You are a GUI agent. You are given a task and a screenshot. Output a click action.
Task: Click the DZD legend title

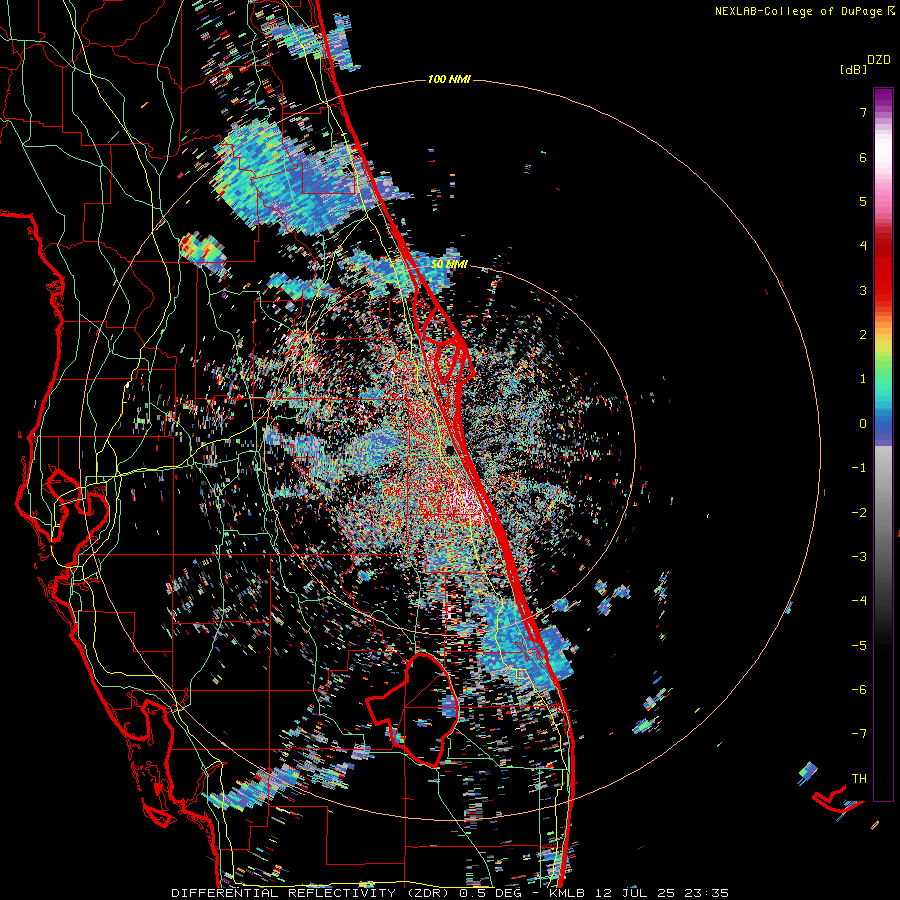point(879,60)
